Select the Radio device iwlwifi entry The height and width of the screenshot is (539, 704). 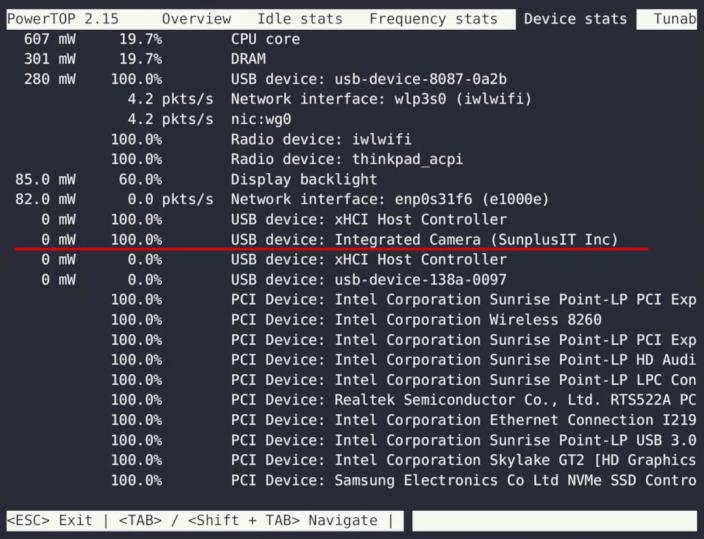(x=320, y=139)
